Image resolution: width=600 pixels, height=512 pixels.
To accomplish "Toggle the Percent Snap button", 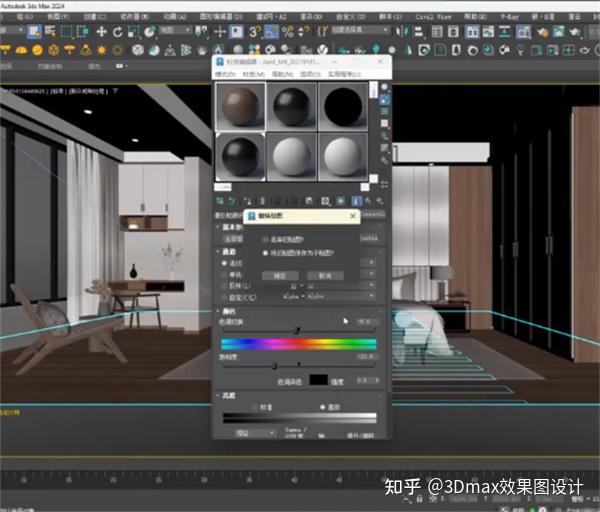I will coord(288,31).
